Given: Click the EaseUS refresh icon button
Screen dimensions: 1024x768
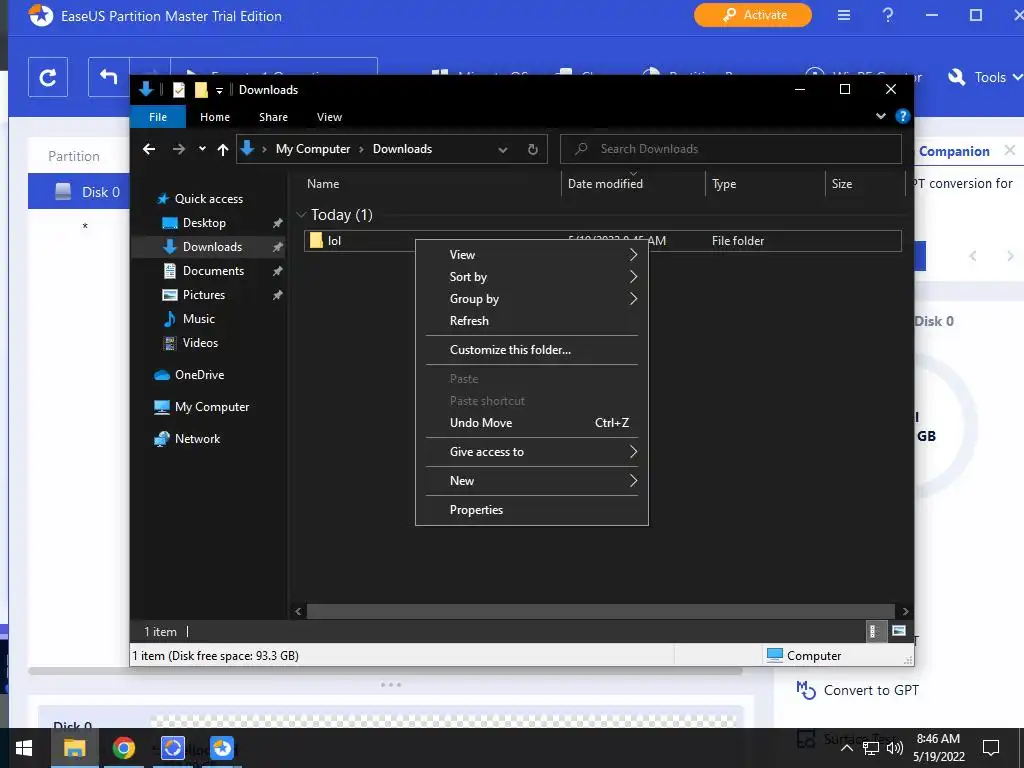Looking at the screenshot, I should (x=48, y=78).
